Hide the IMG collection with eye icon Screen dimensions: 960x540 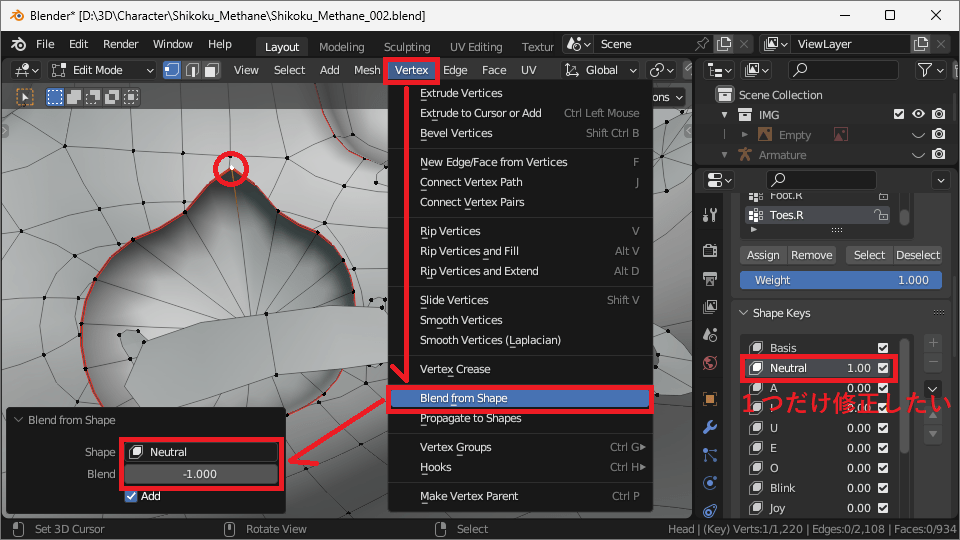[918, 115]
